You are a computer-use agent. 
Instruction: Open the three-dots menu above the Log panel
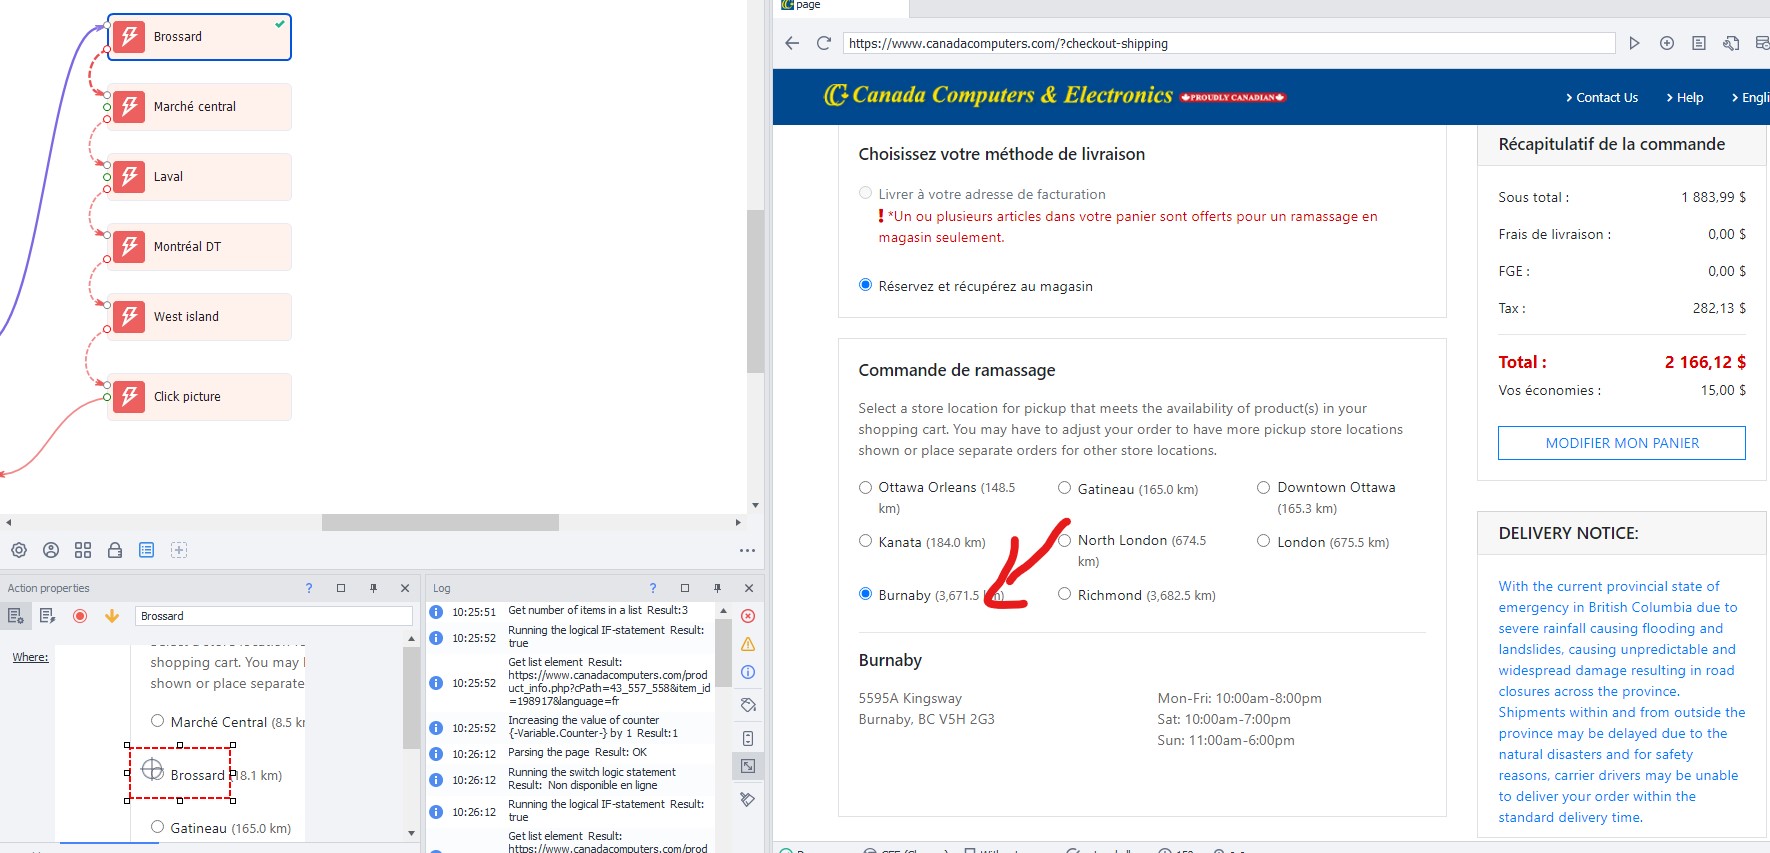[x=747, y=550]
